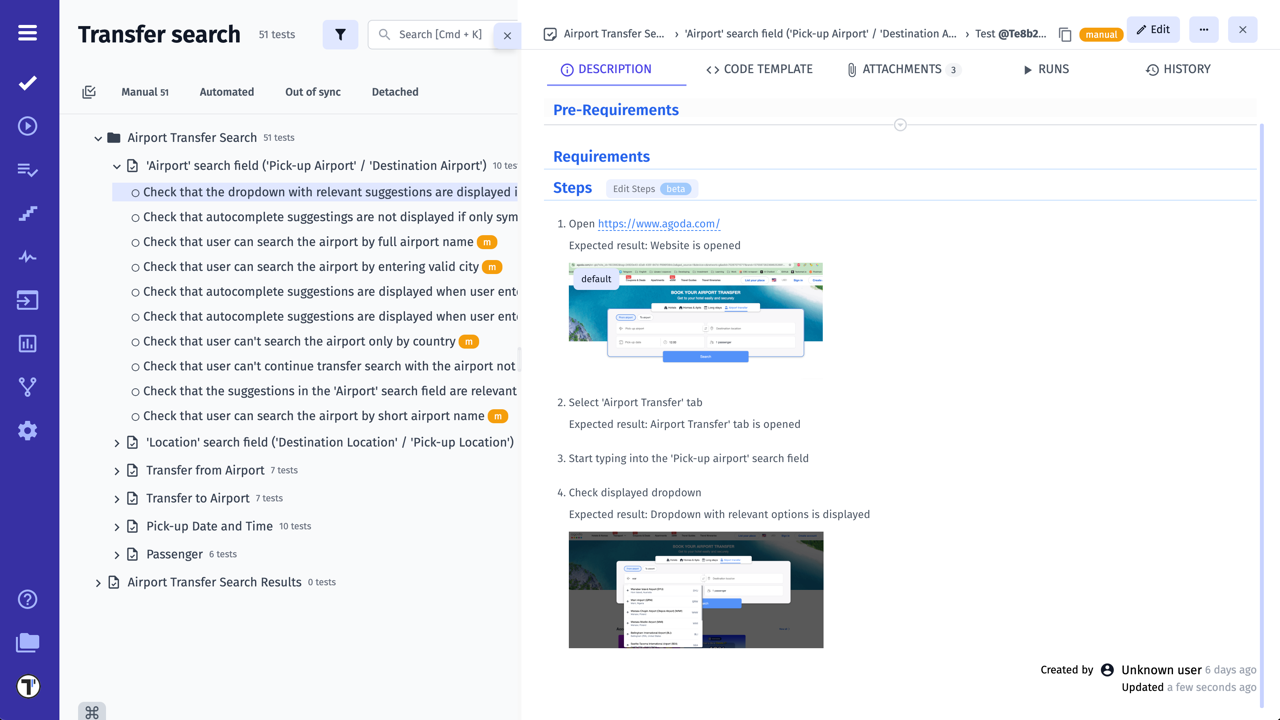
Task: Select circle for 'can't search the airport only by country'
Action: click(135, 342)
